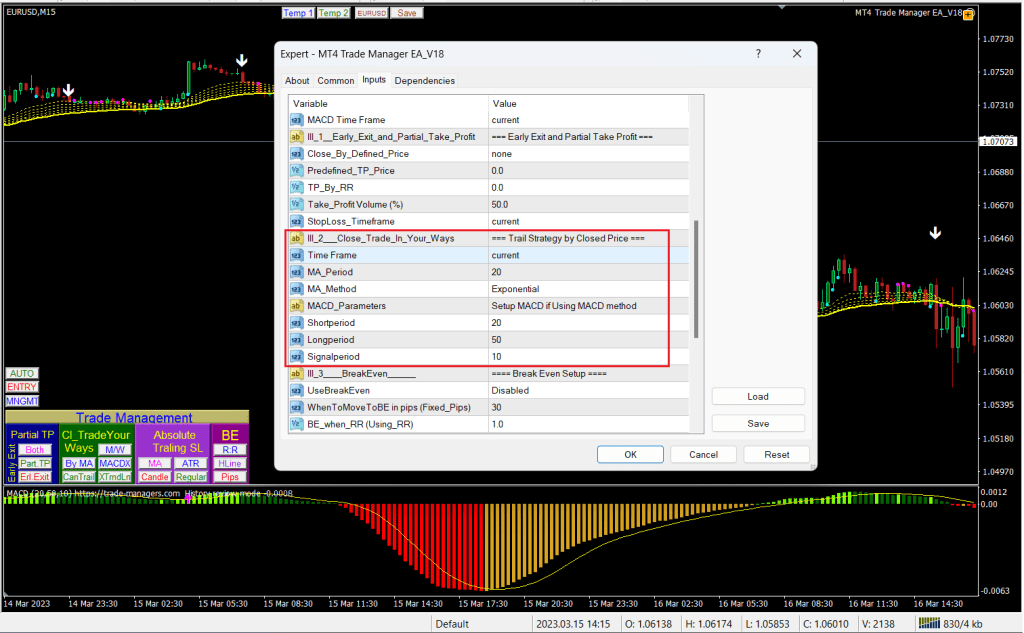The height and width of the screenshot is (633, 1024).
Task: Switch to the Common tab
Action: tap(336, 81)
